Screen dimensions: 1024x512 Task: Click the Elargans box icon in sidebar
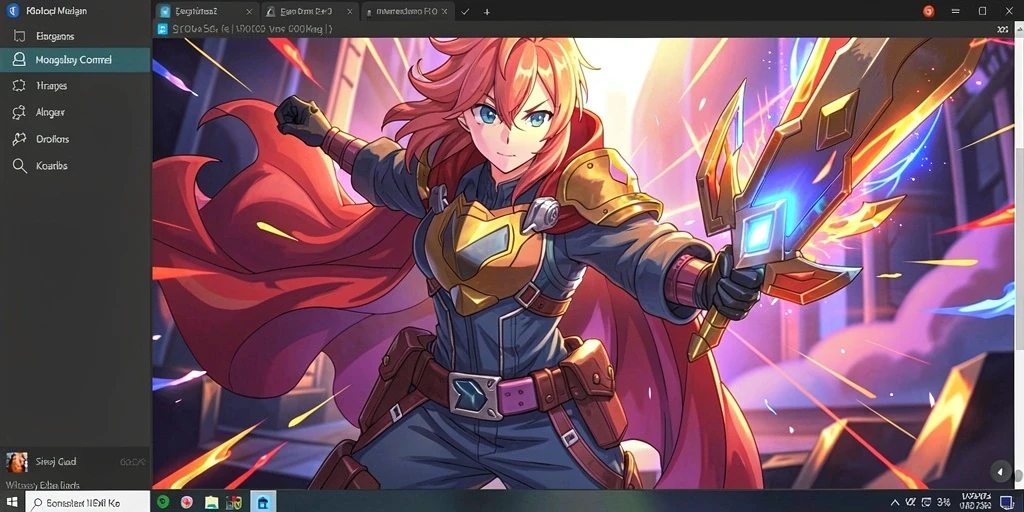(x=19, y=36)
